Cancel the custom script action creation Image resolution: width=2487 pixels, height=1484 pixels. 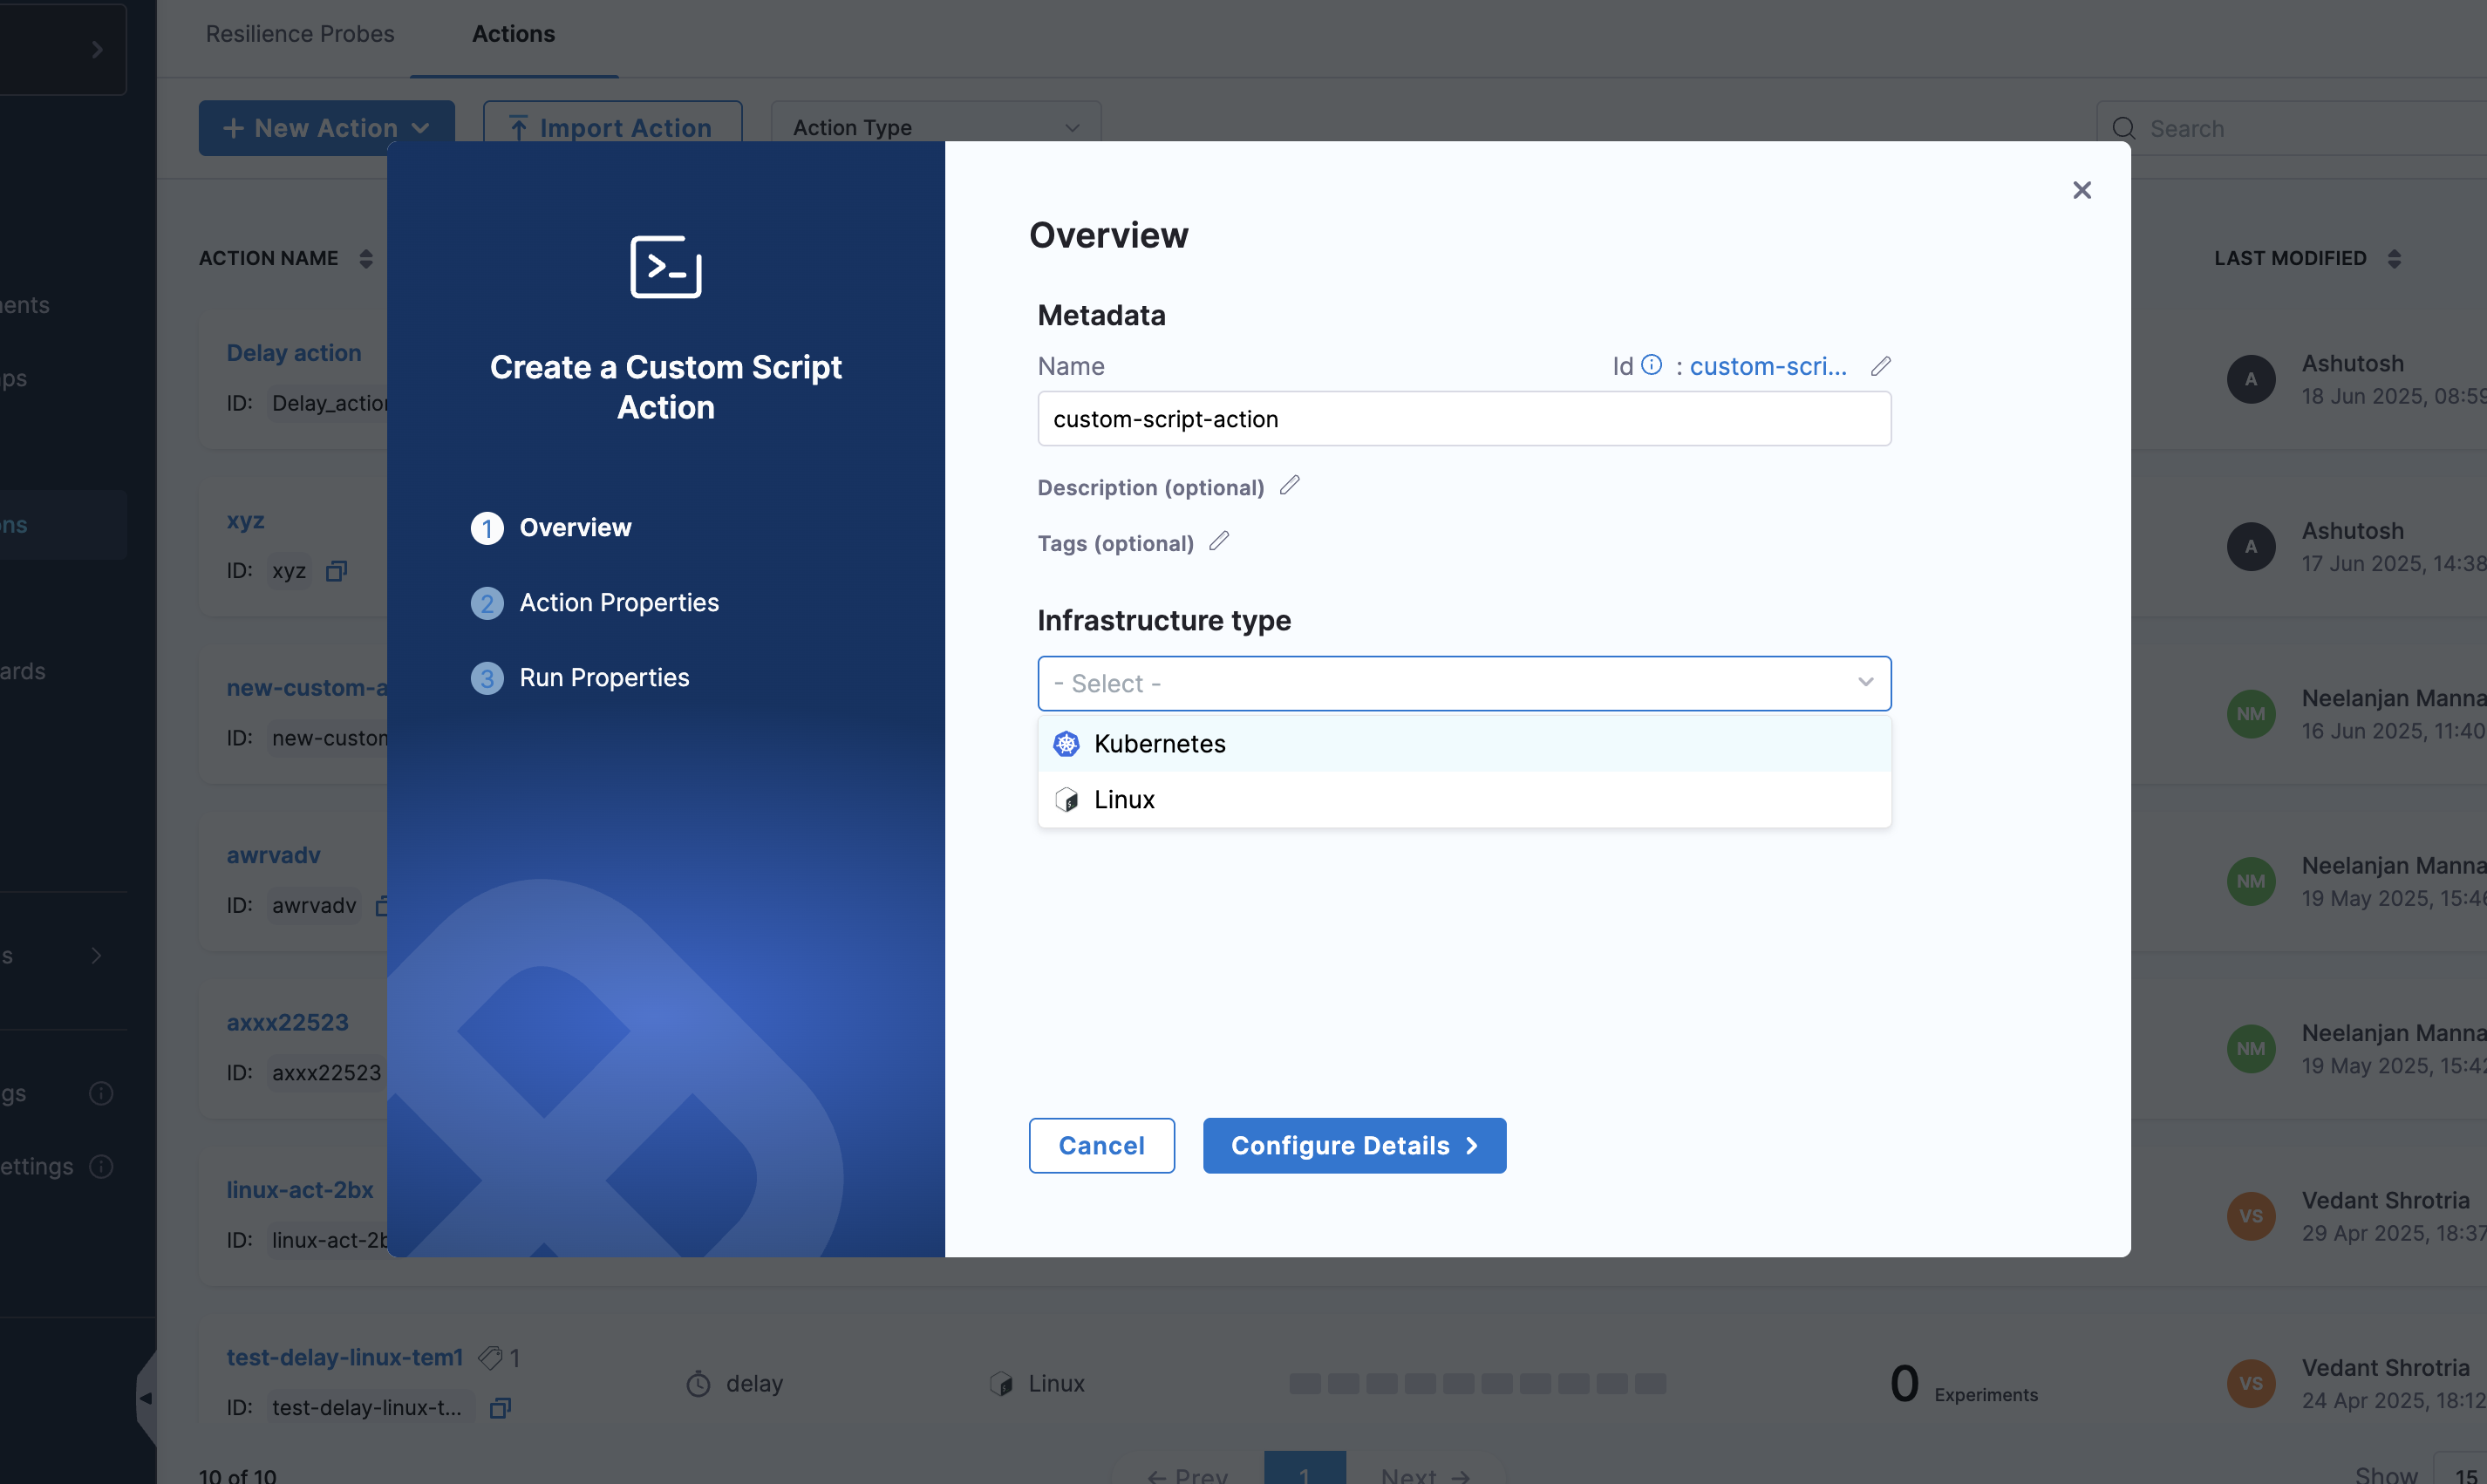[1101, 1145]
